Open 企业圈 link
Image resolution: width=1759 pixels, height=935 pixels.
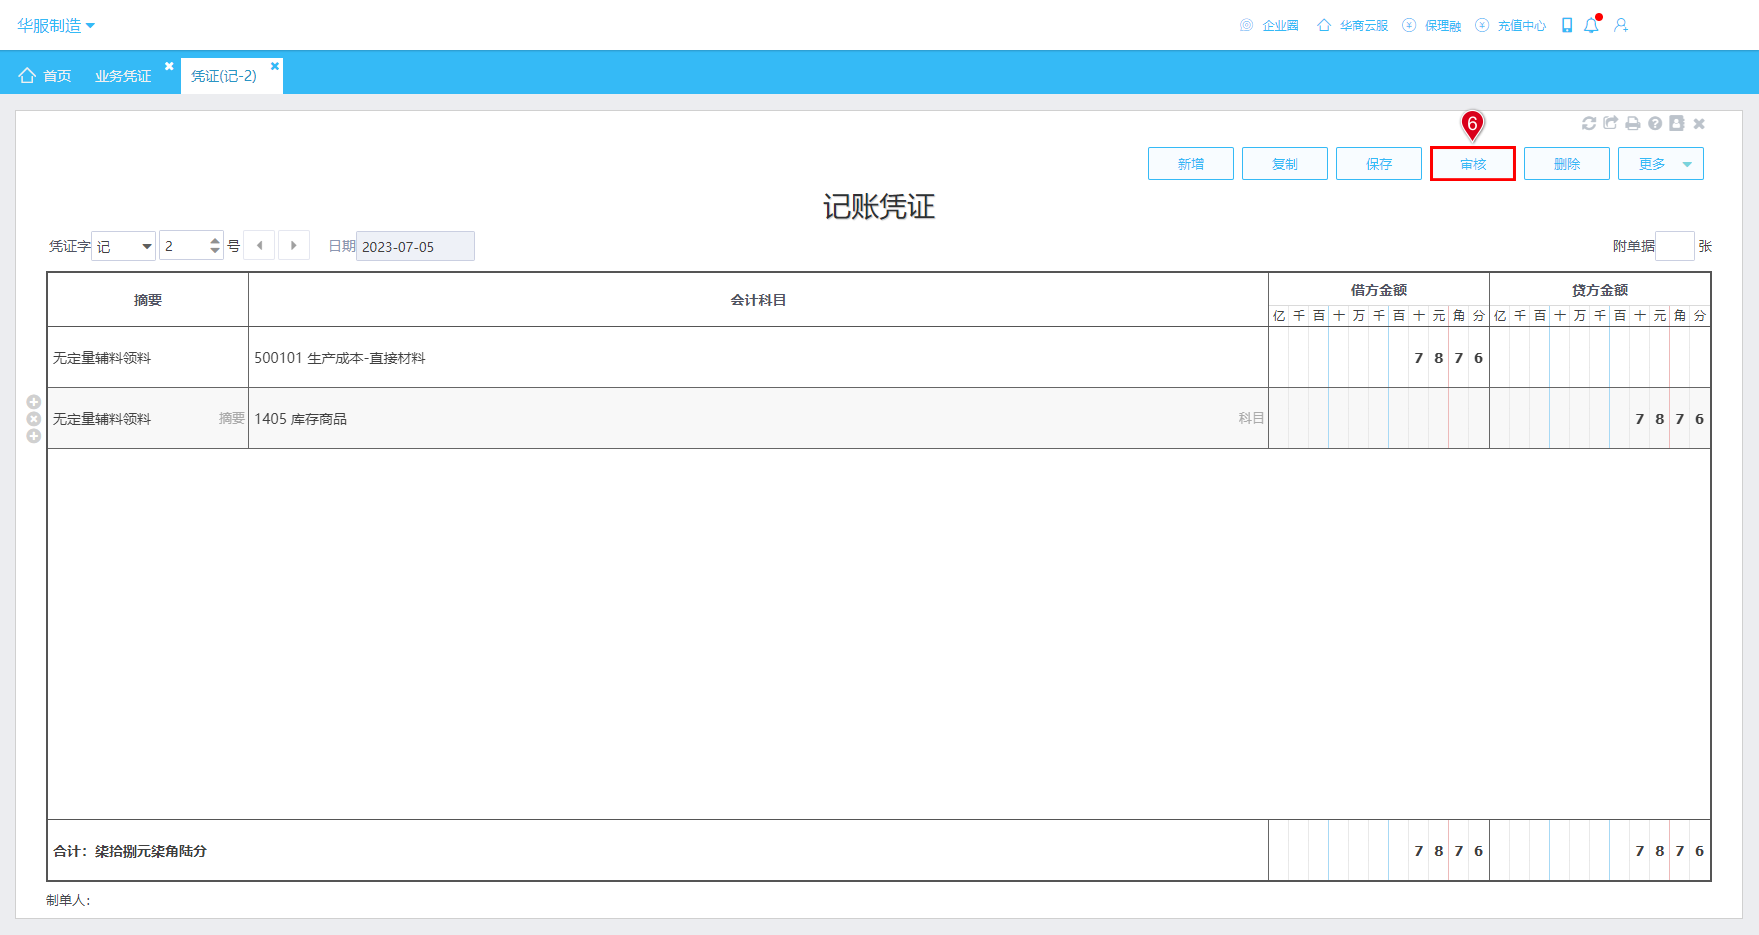tap(1269, 25)
